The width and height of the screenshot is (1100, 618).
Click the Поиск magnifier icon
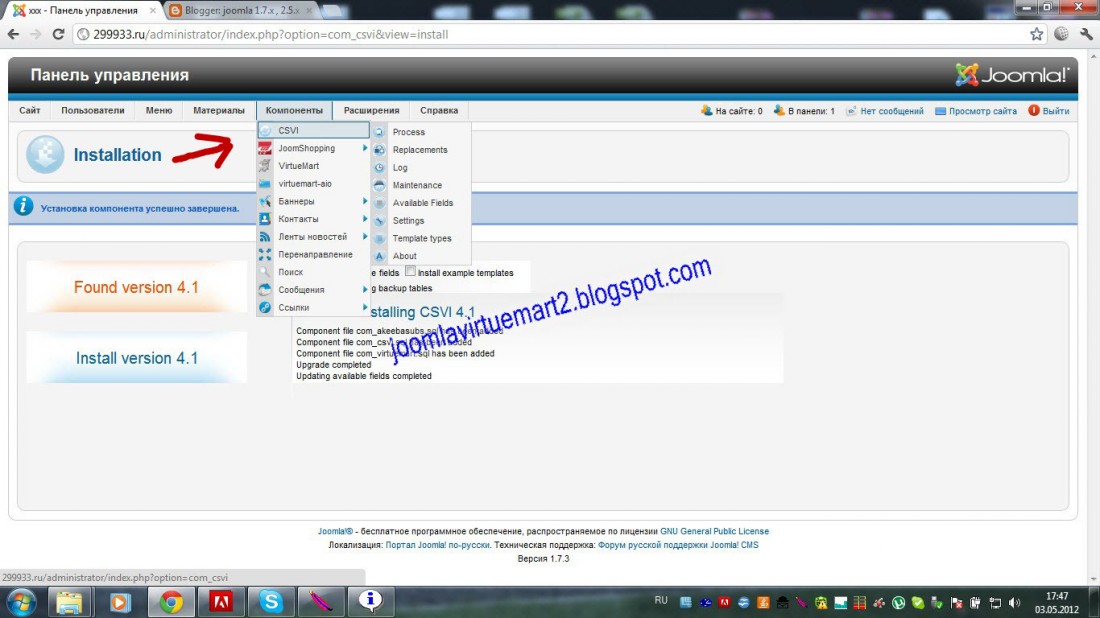coord(265,272)
